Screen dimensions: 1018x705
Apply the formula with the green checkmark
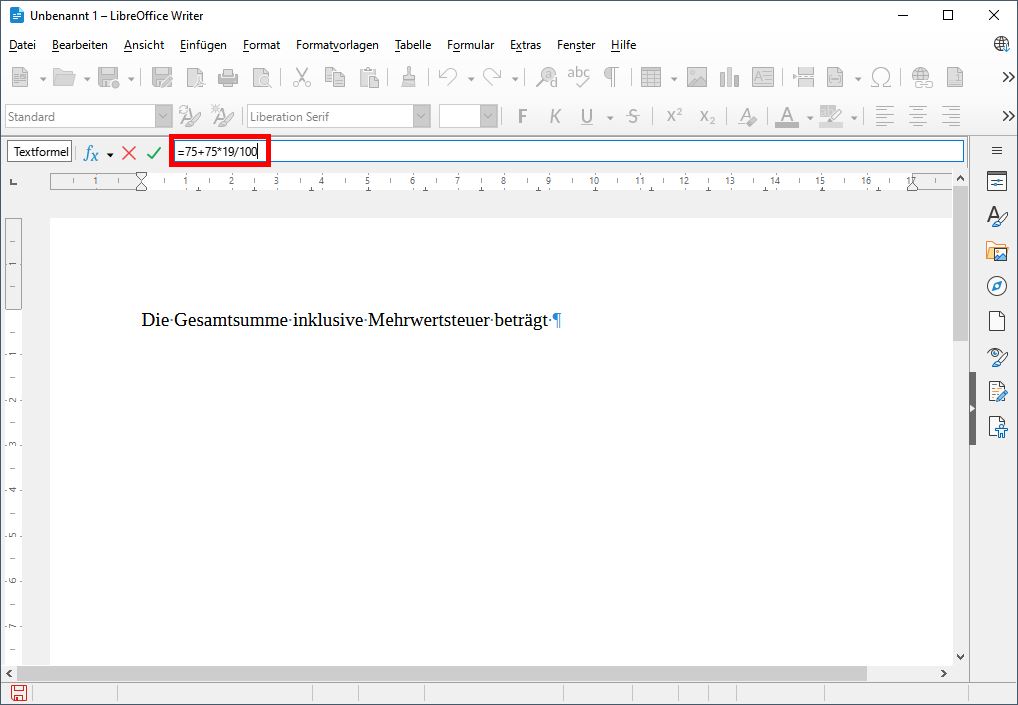click(153, 151)
